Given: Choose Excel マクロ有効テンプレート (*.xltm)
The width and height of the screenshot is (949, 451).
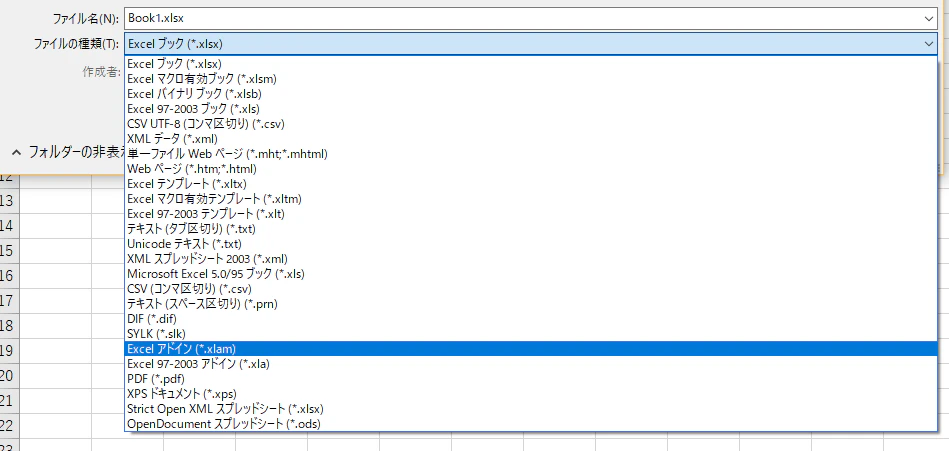Looking at the screenshot, I should [531, 199].
